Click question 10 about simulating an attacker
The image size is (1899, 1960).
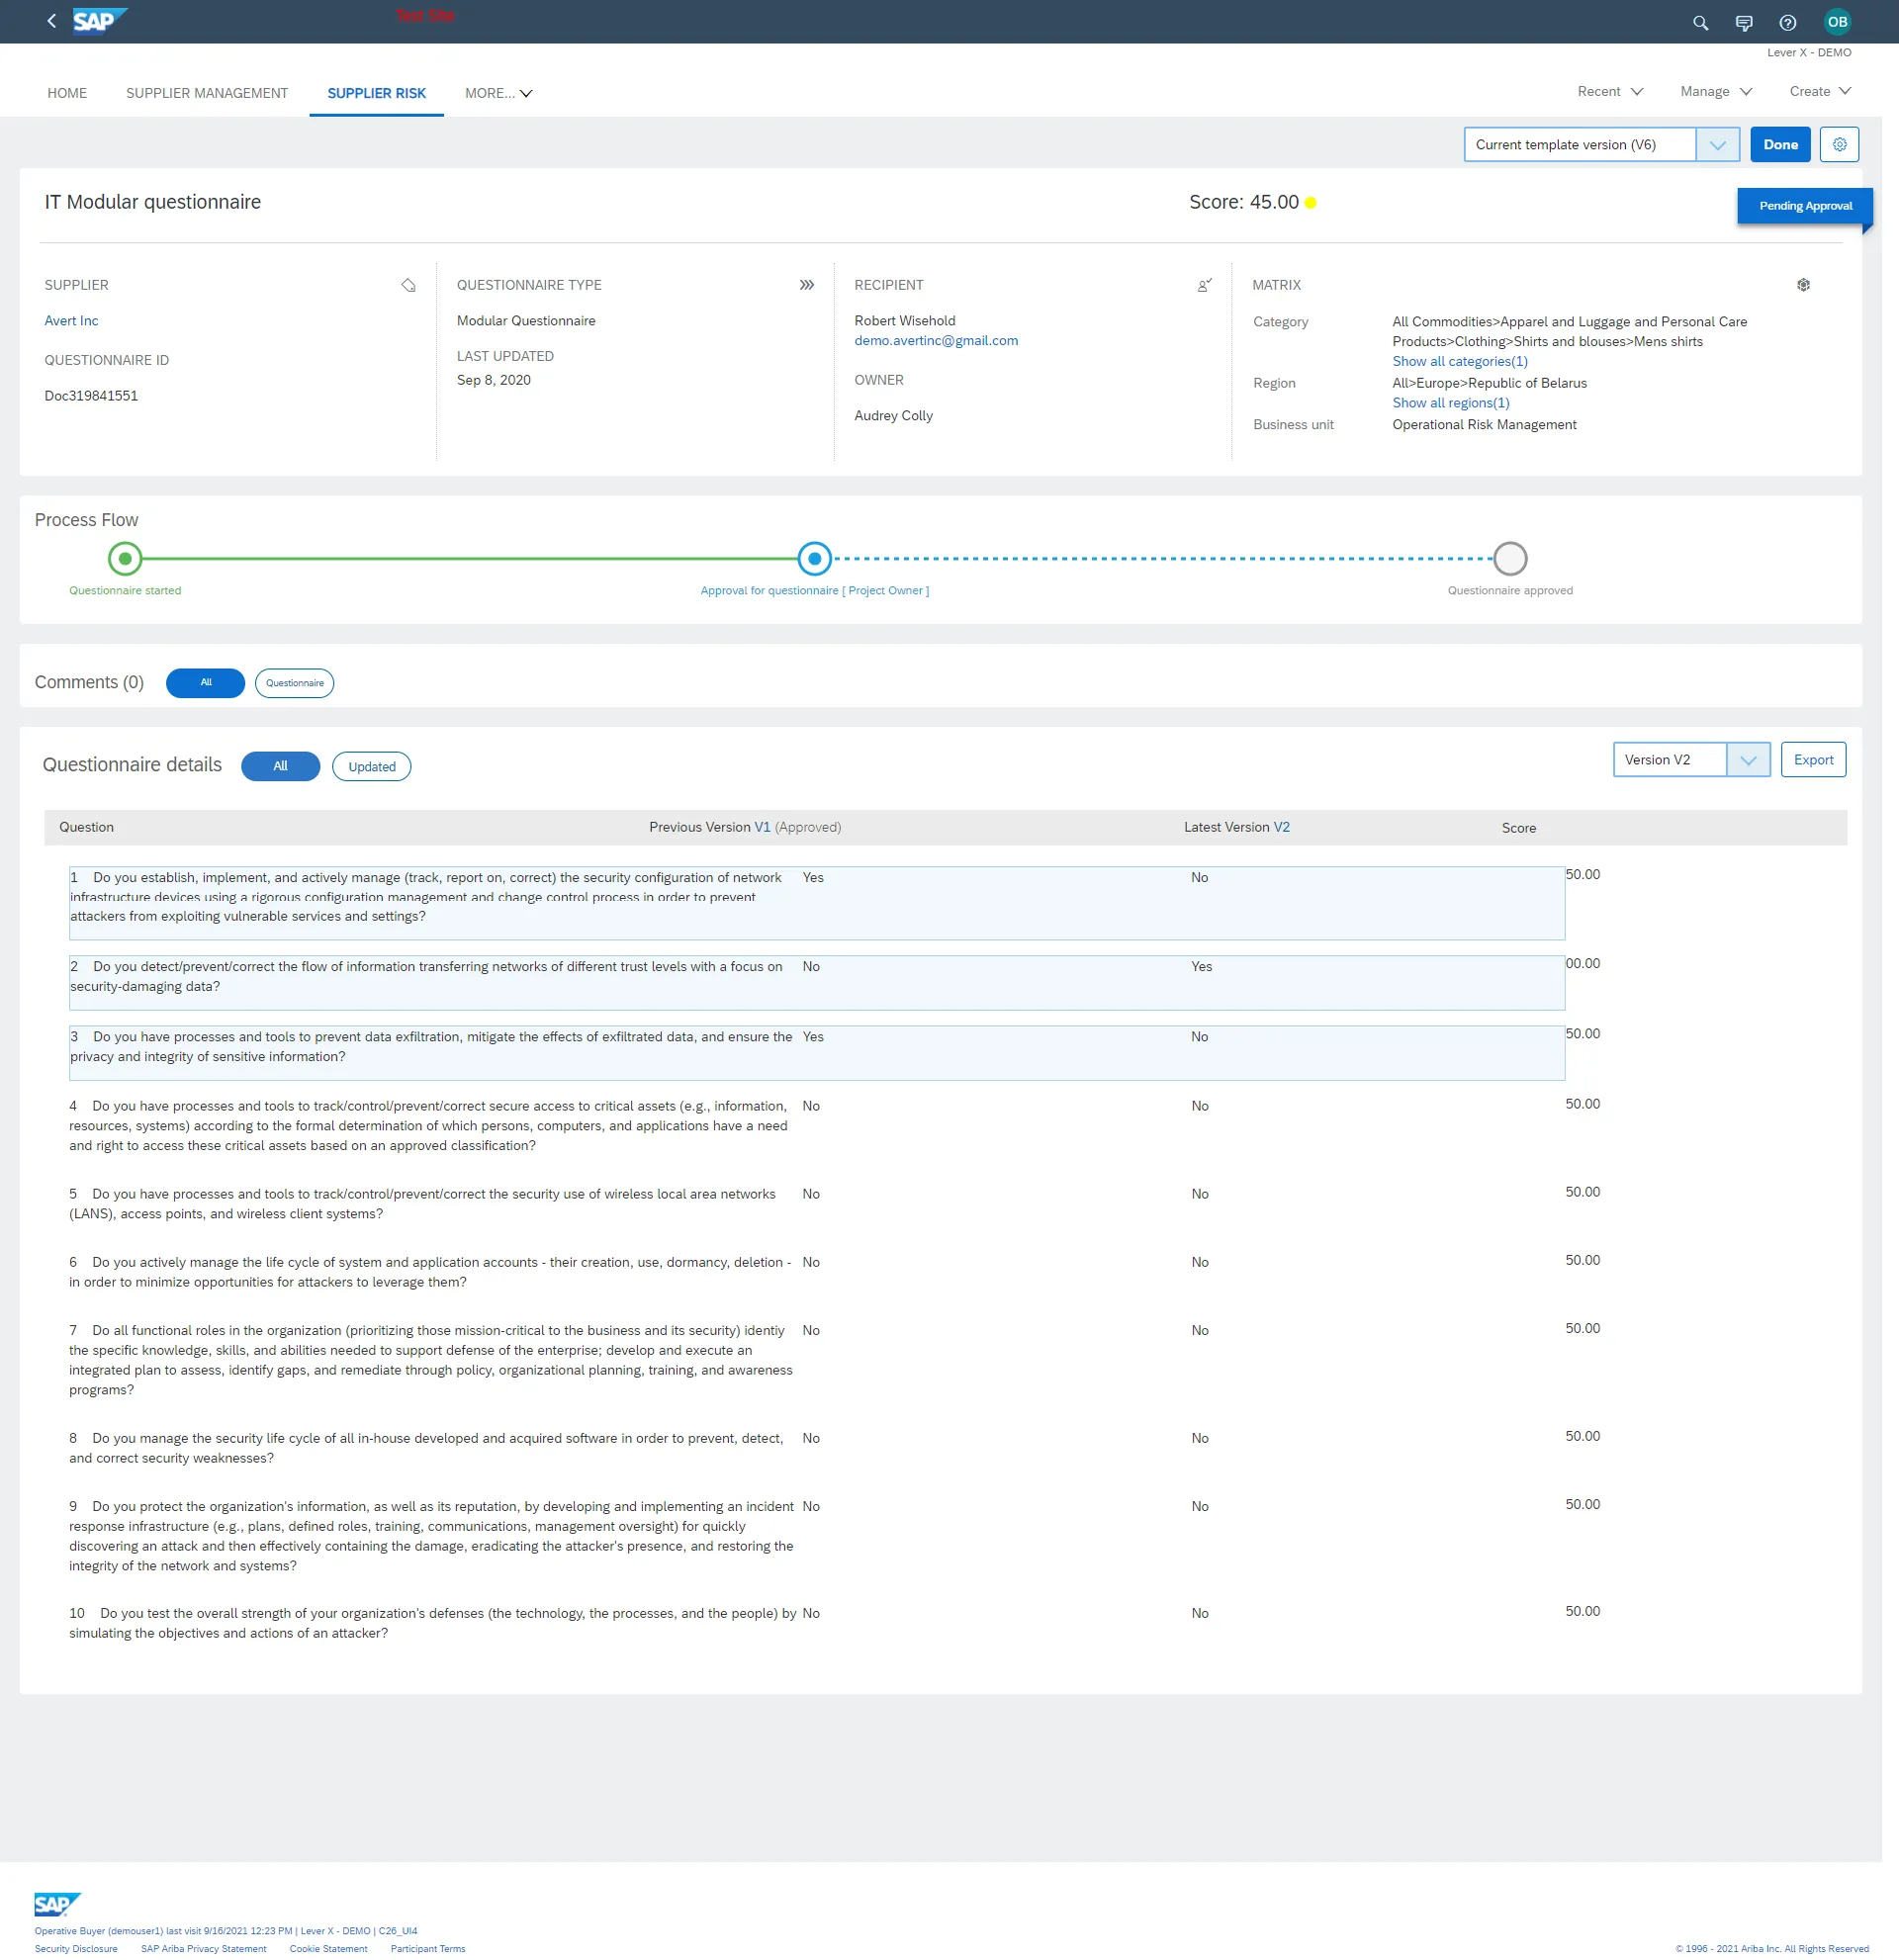[x=433, y=1623]
